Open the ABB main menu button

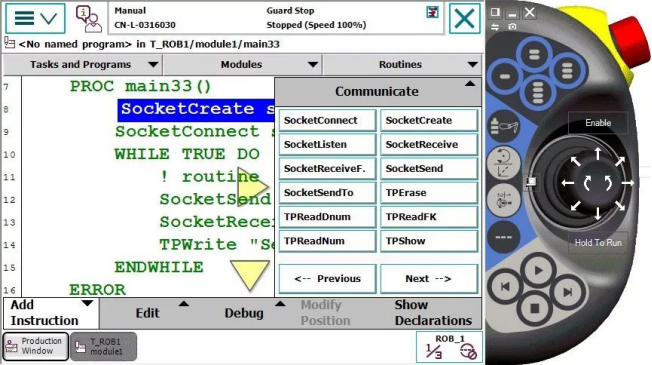(35, 18)
